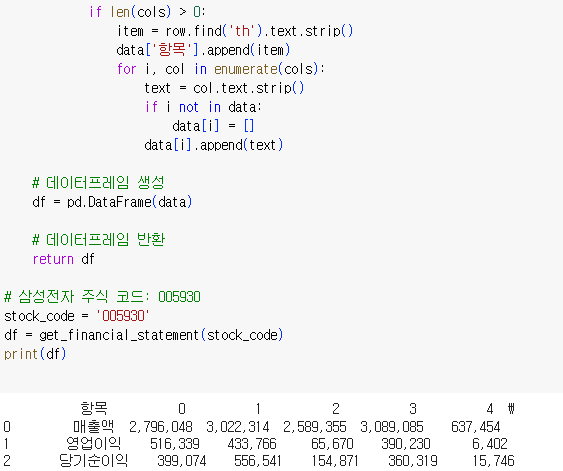Click the 'print(df)' line
This screenshot has height=471, width=563.
tap(35, 354)
